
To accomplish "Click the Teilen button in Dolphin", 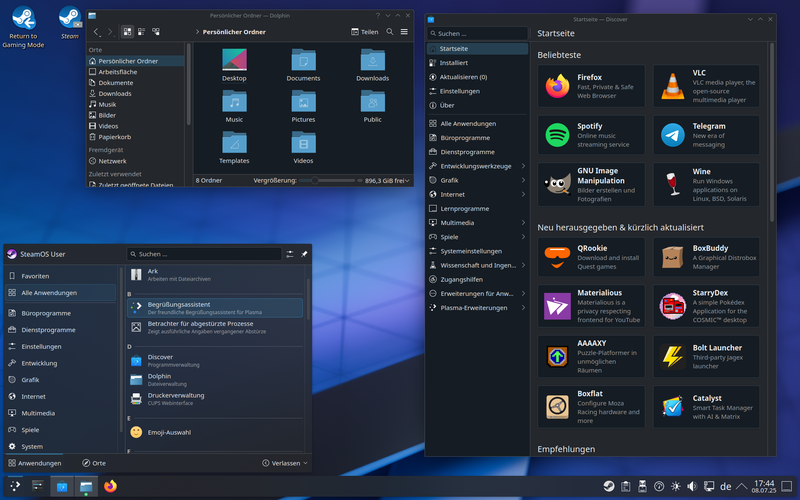I will (365, 32).
